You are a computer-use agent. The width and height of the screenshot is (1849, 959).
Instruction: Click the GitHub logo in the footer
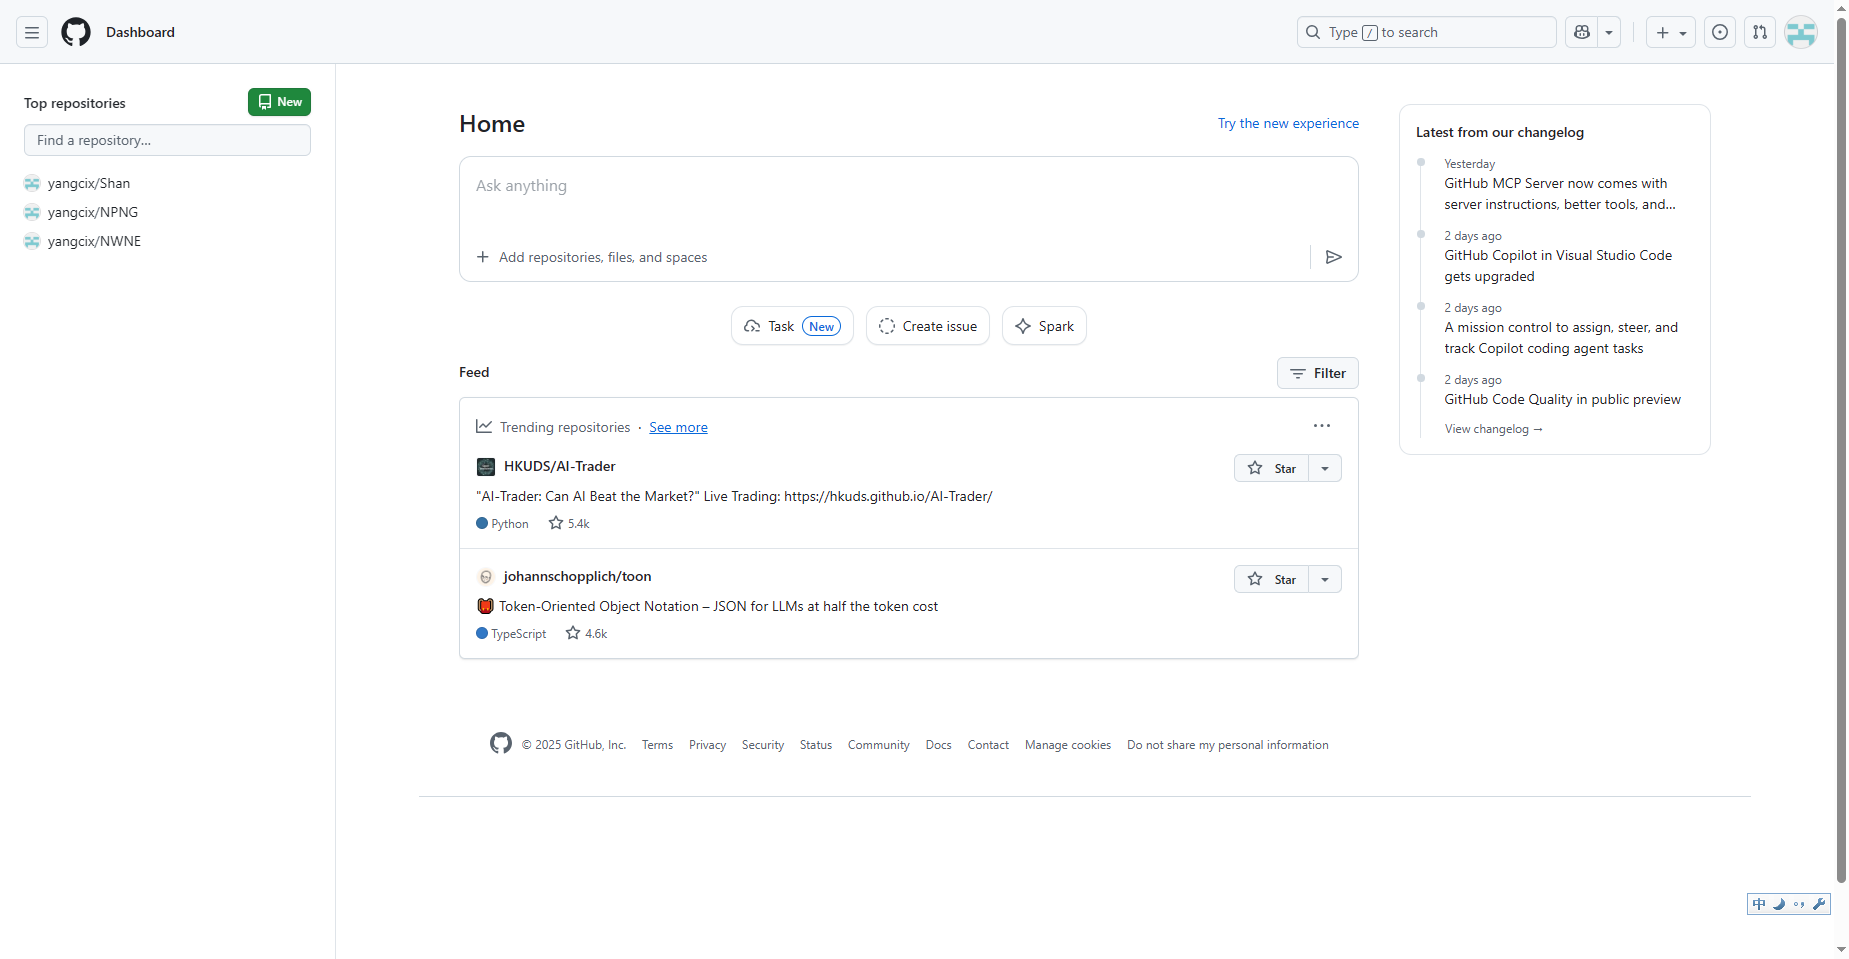click(x=500, y=743)
